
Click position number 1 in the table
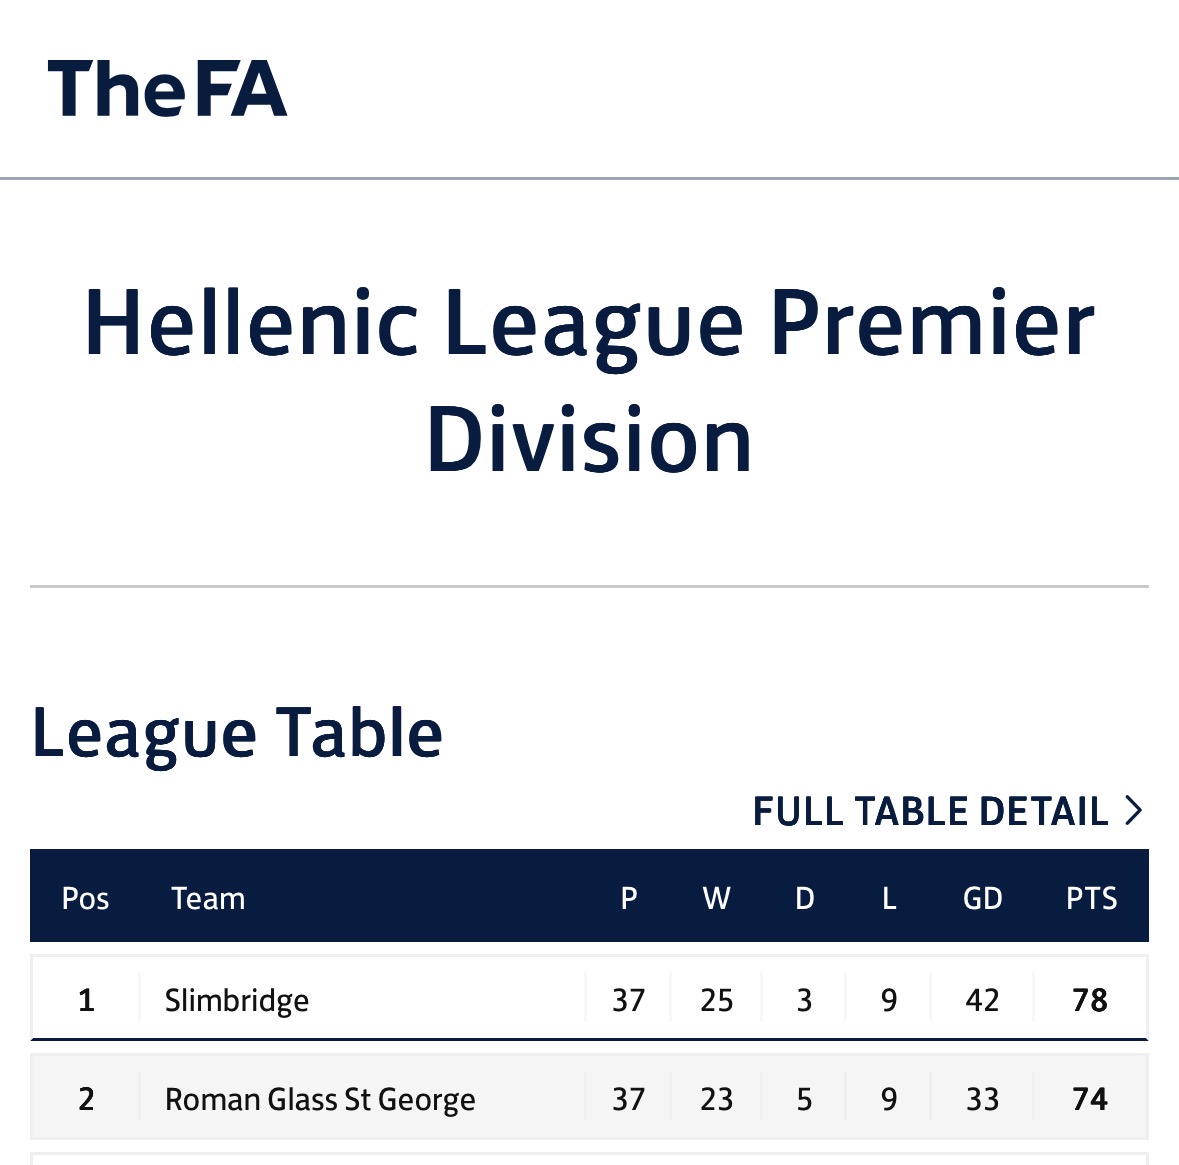click(86, 1000)
